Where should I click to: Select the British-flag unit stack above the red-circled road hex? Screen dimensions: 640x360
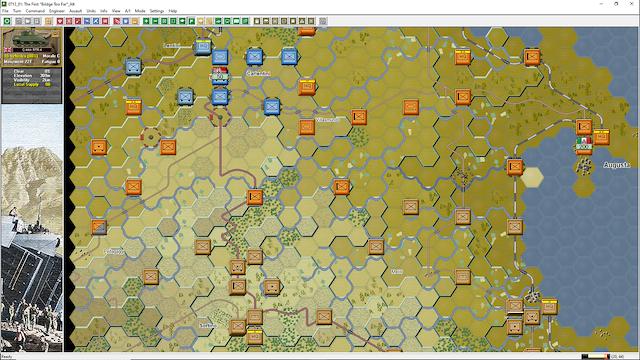tap(220, 76)
